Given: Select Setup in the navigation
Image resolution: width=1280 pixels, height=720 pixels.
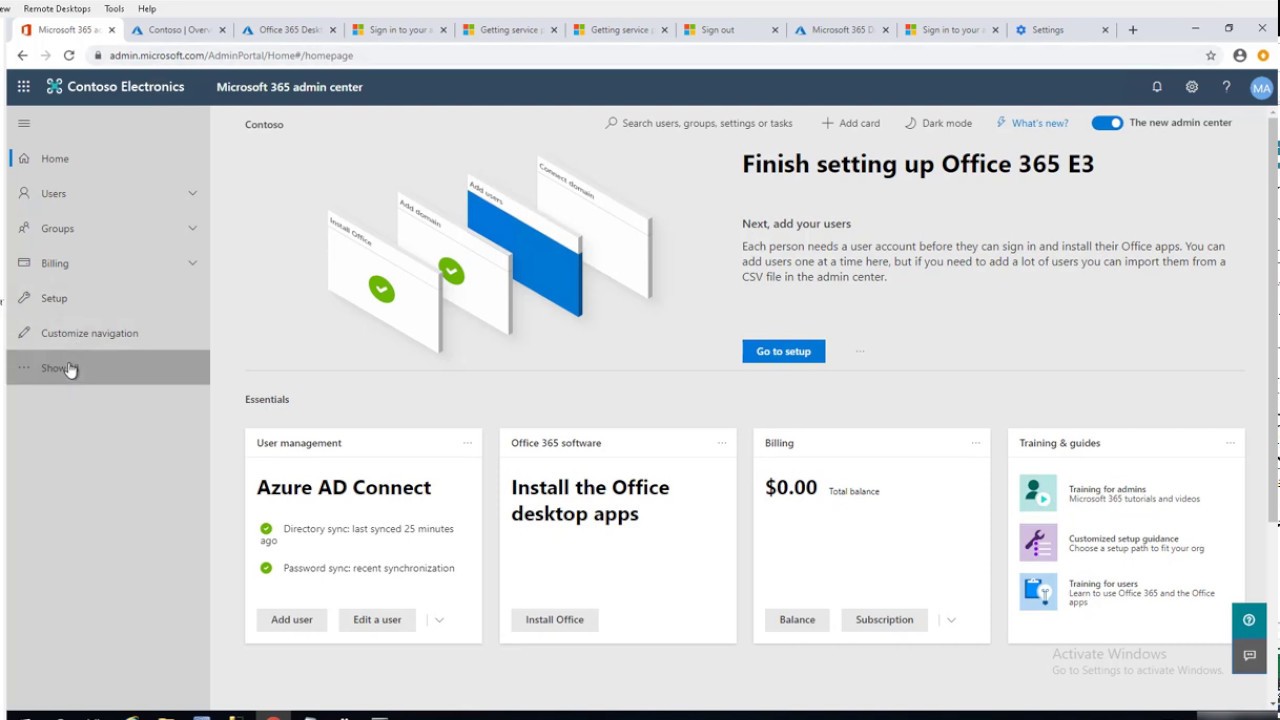Looking at the screenshot, I should click(108, 298).
